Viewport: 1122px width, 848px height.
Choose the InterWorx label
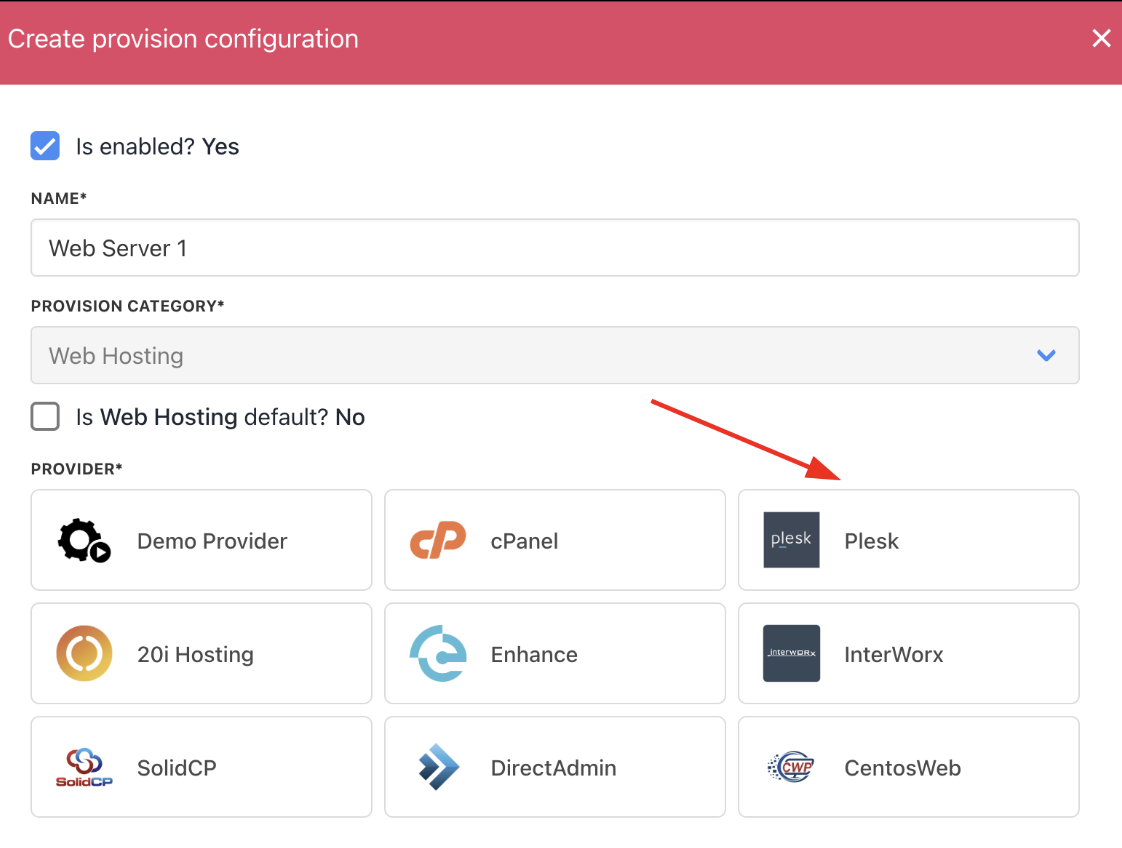(894, 654)
